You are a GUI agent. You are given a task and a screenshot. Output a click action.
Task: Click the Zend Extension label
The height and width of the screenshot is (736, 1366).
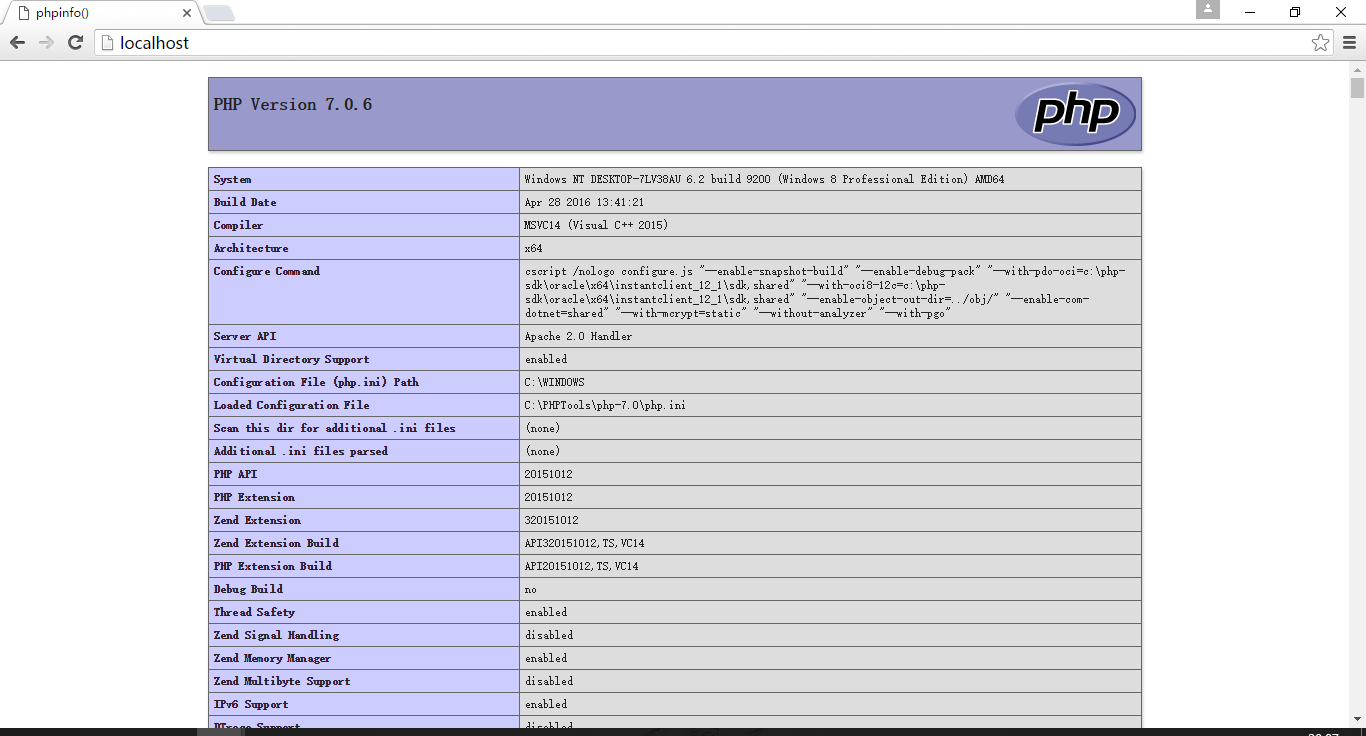pyautogui.click(x=257, y=520)
